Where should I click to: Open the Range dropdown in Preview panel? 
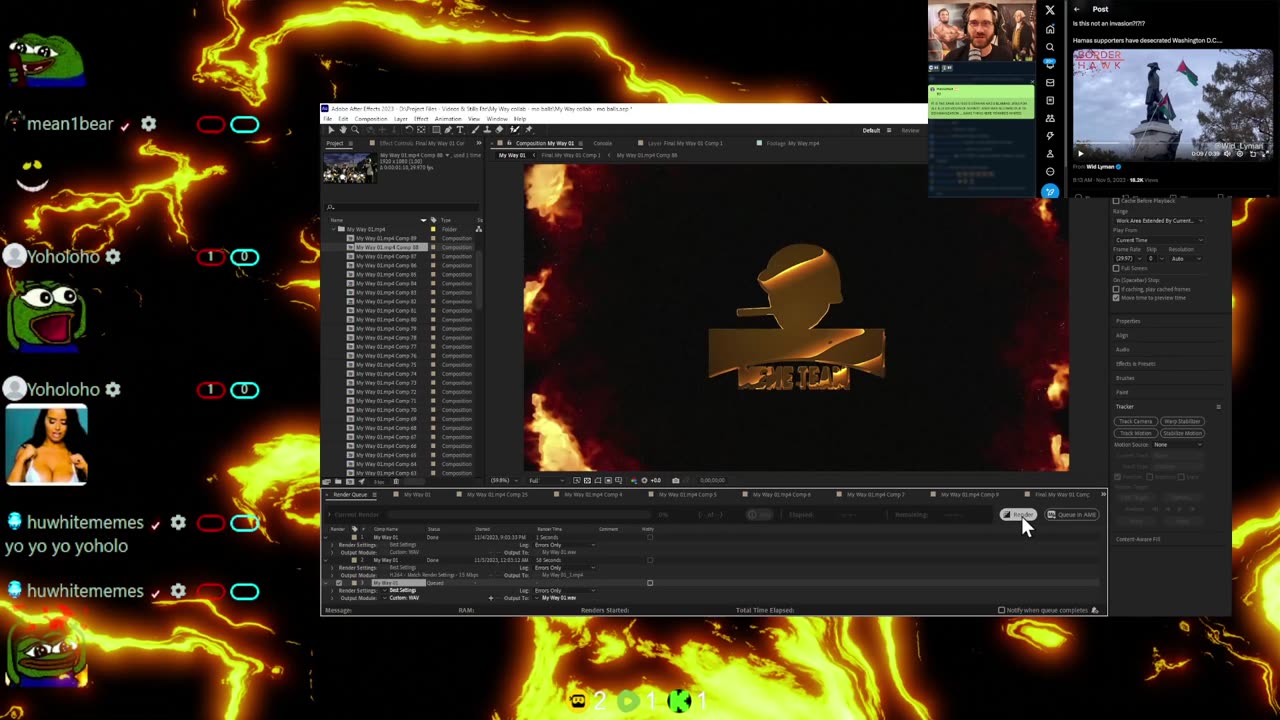pos(1159,221)
